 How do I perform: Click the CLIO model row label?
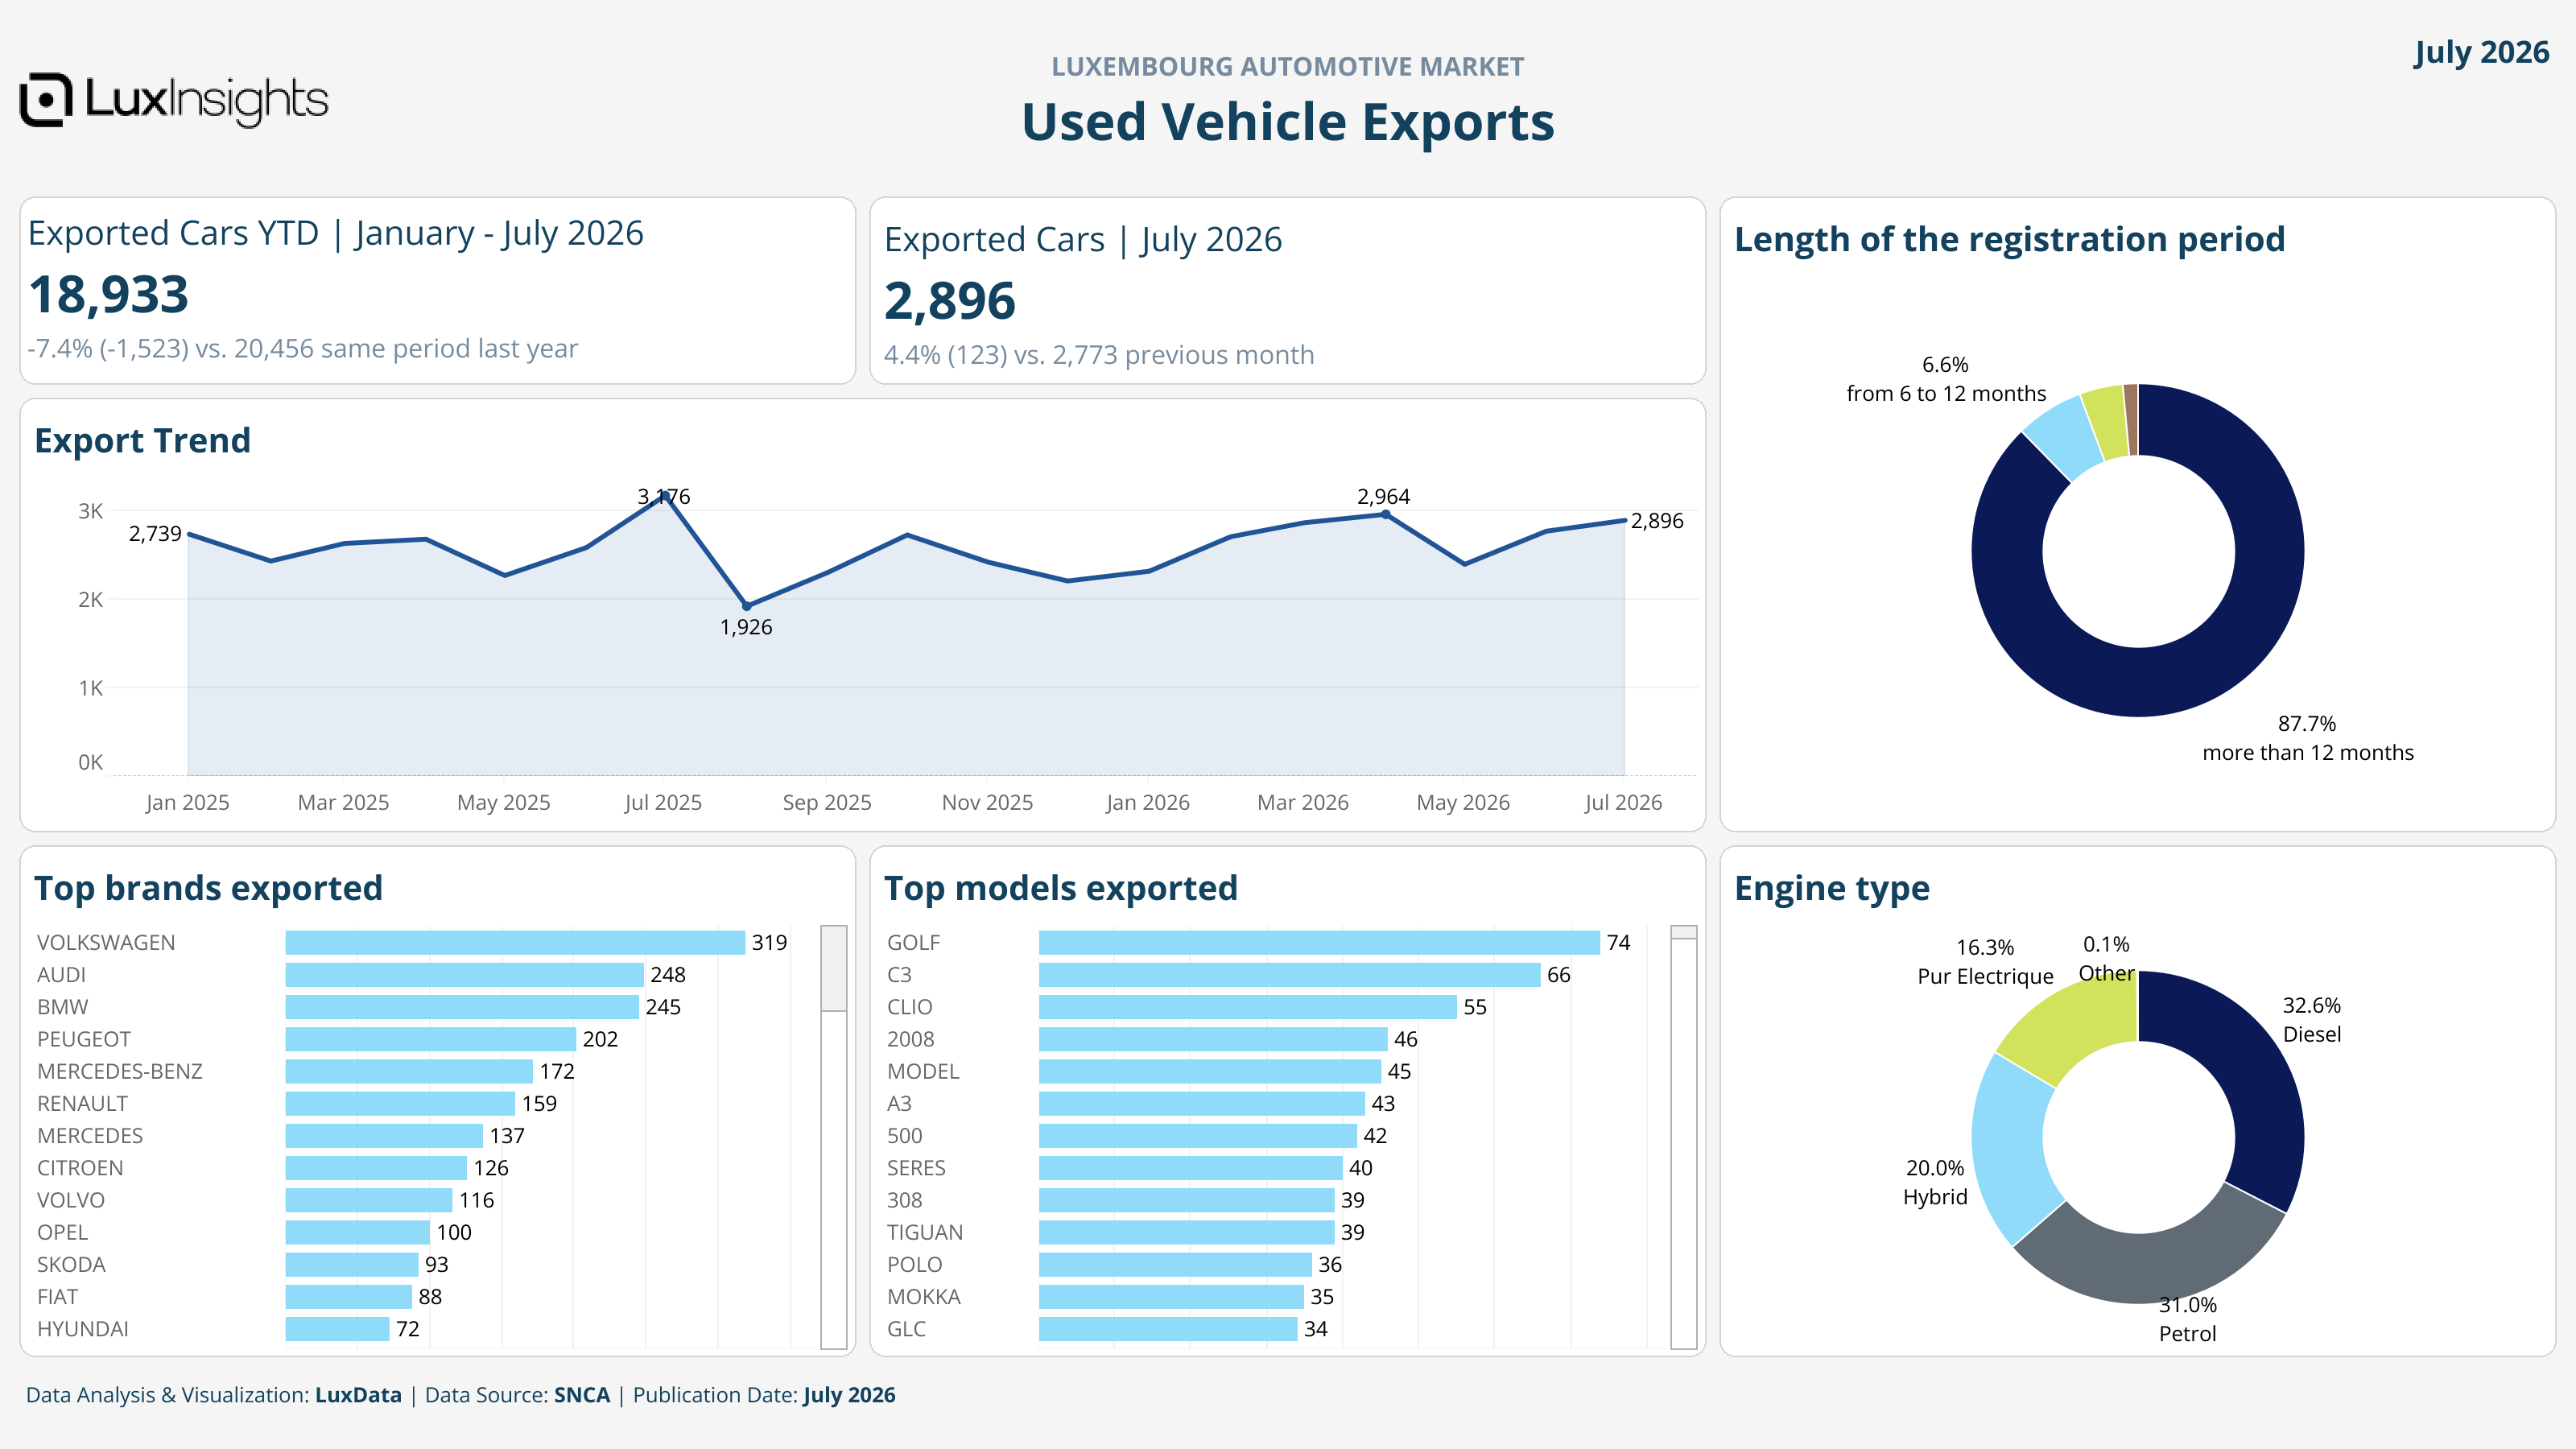click(x=910, y=1006)
